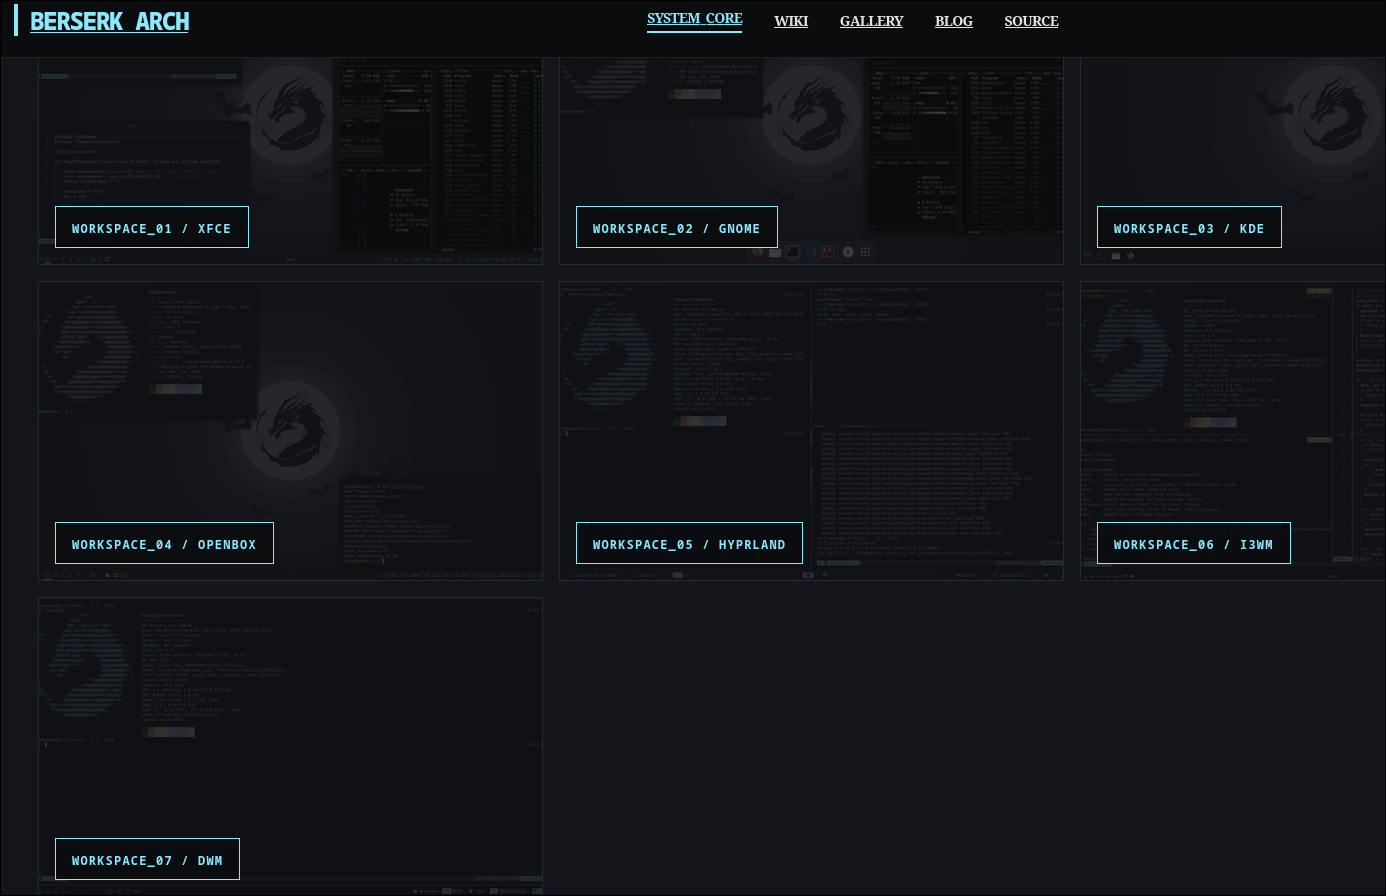Open the GALLERY nav link

tap(871, 21)
